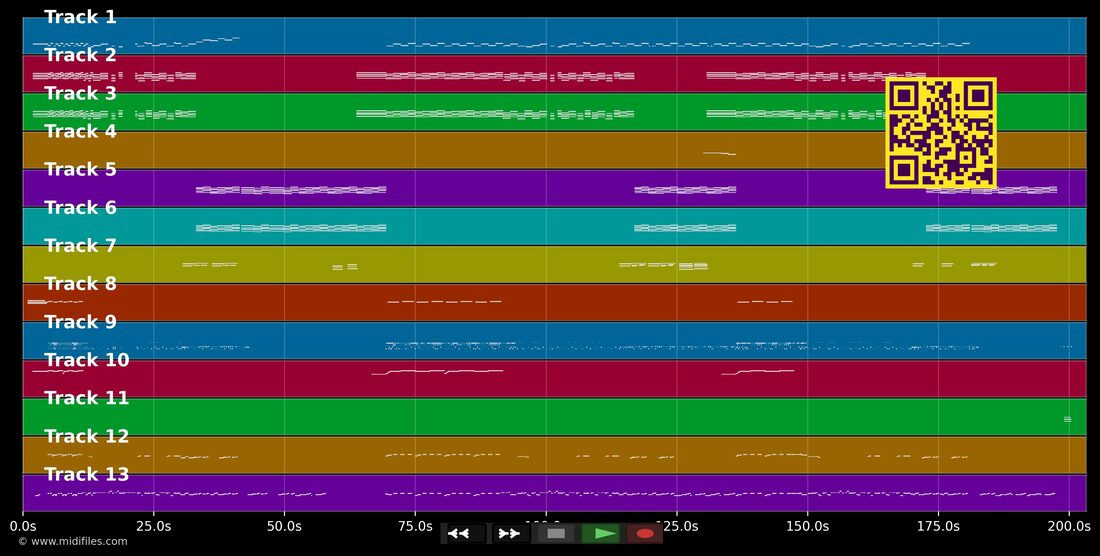Select the Track 8 label
The image size is (1100, 556).
point(81,284)
